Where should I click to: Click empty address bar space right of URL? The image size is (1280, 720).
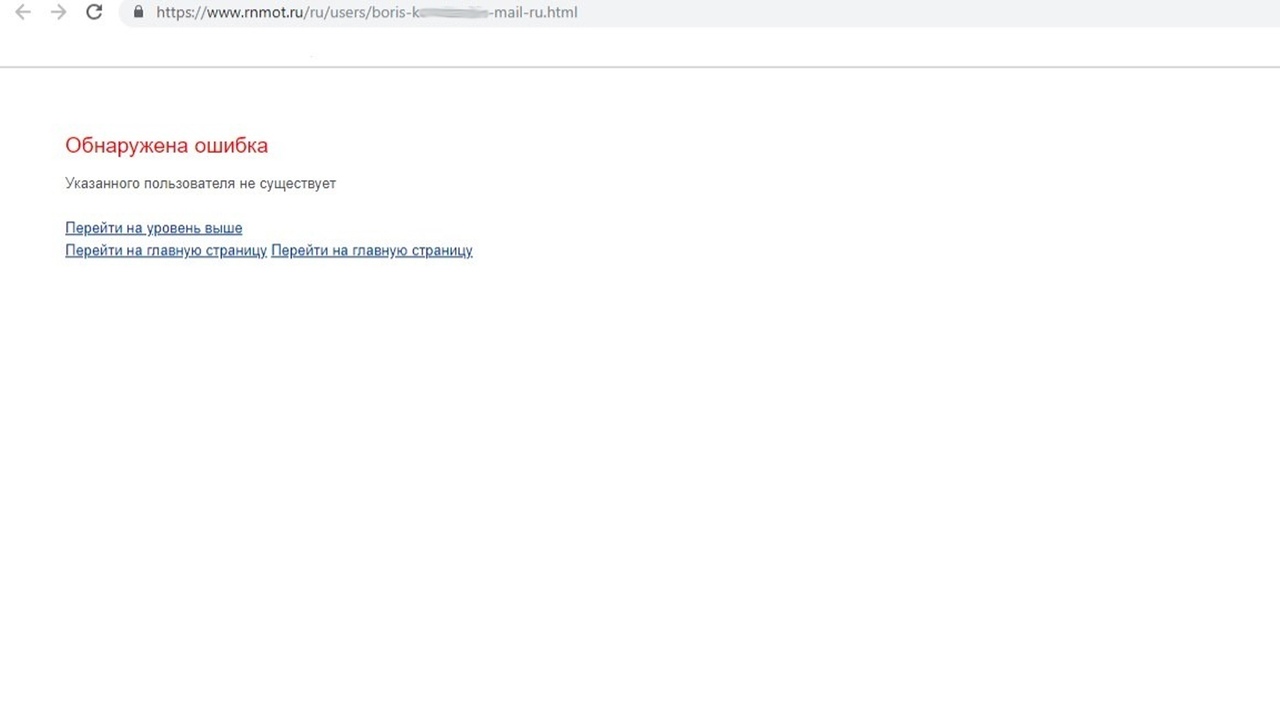coord(900,13)
